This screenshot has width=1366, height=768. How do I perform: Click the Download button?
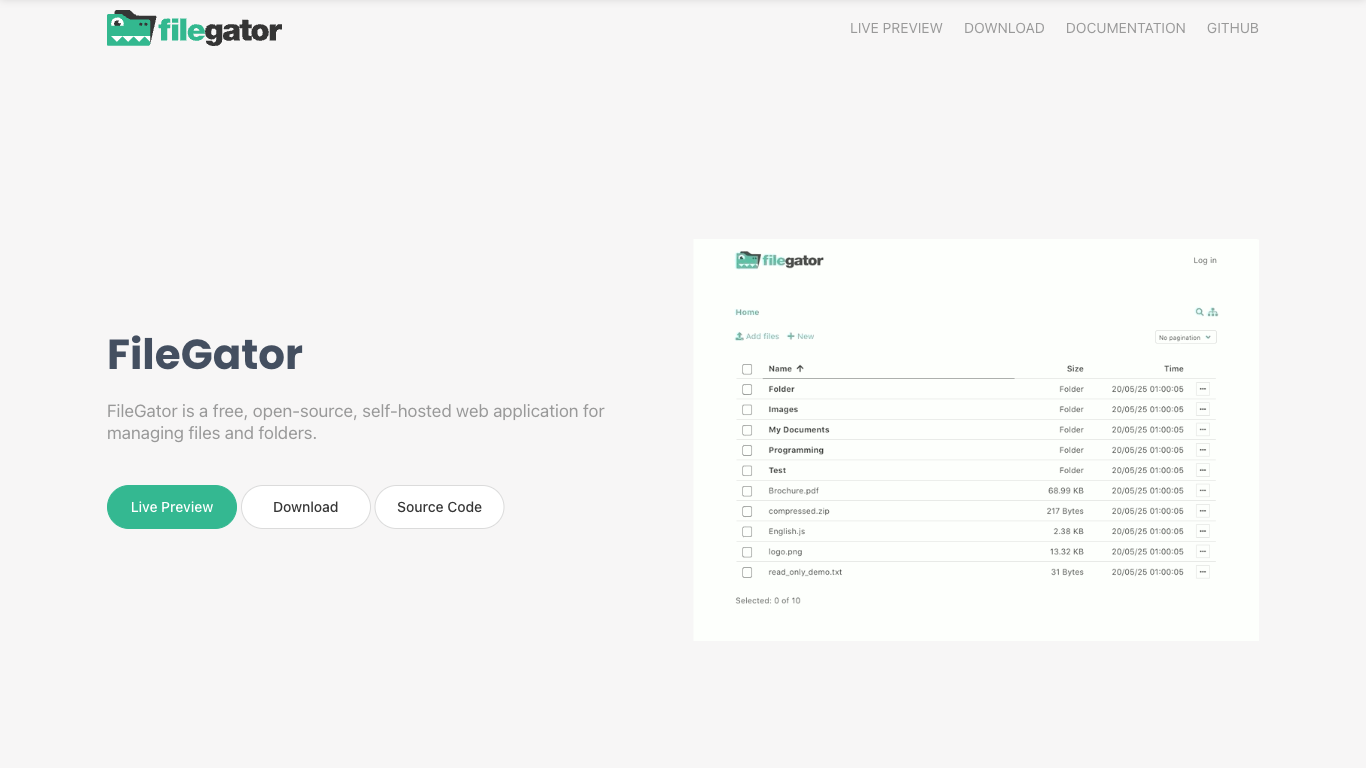click(x=306, y=507)
